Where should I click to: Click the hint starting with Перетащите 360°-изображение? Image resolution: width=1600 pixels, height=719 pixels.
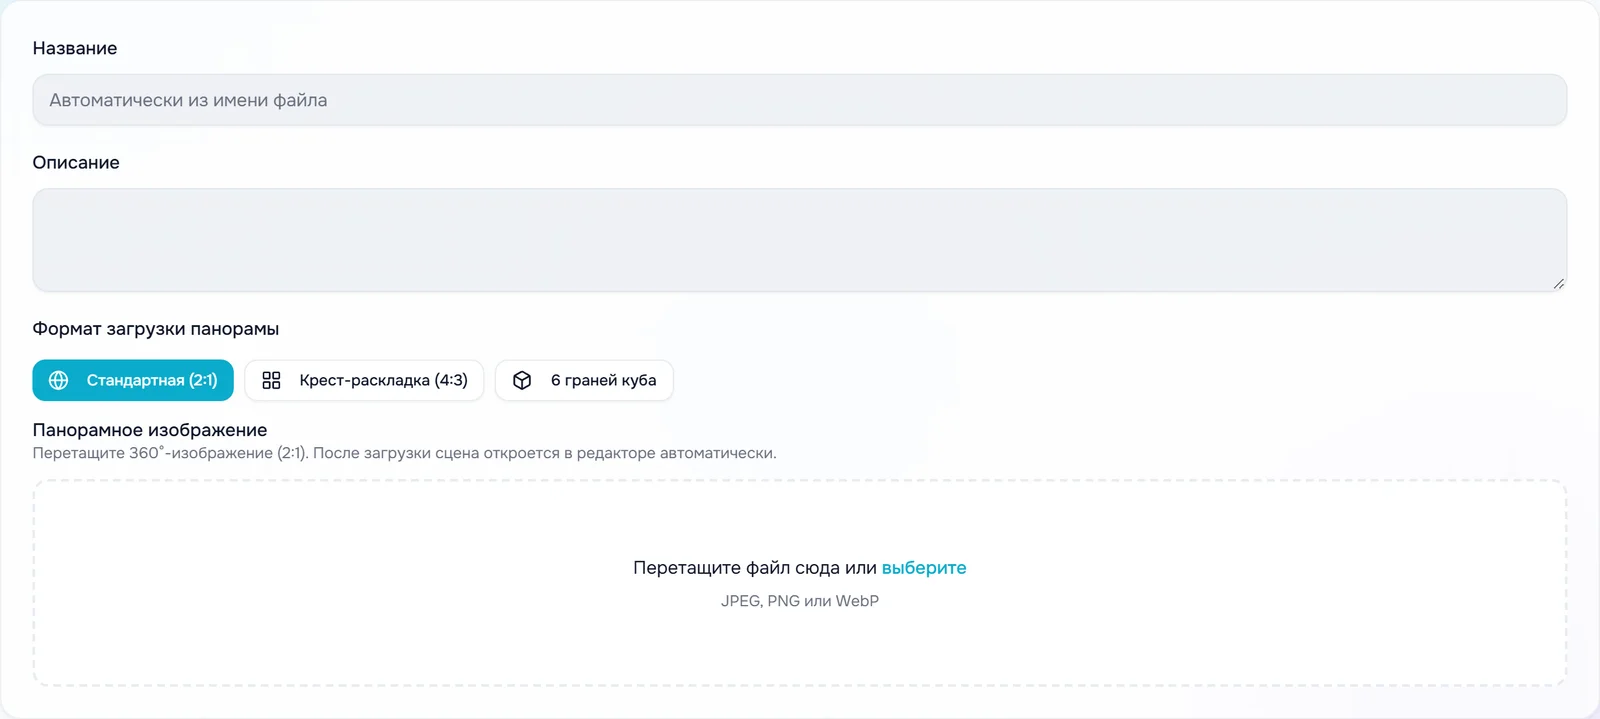404,453
